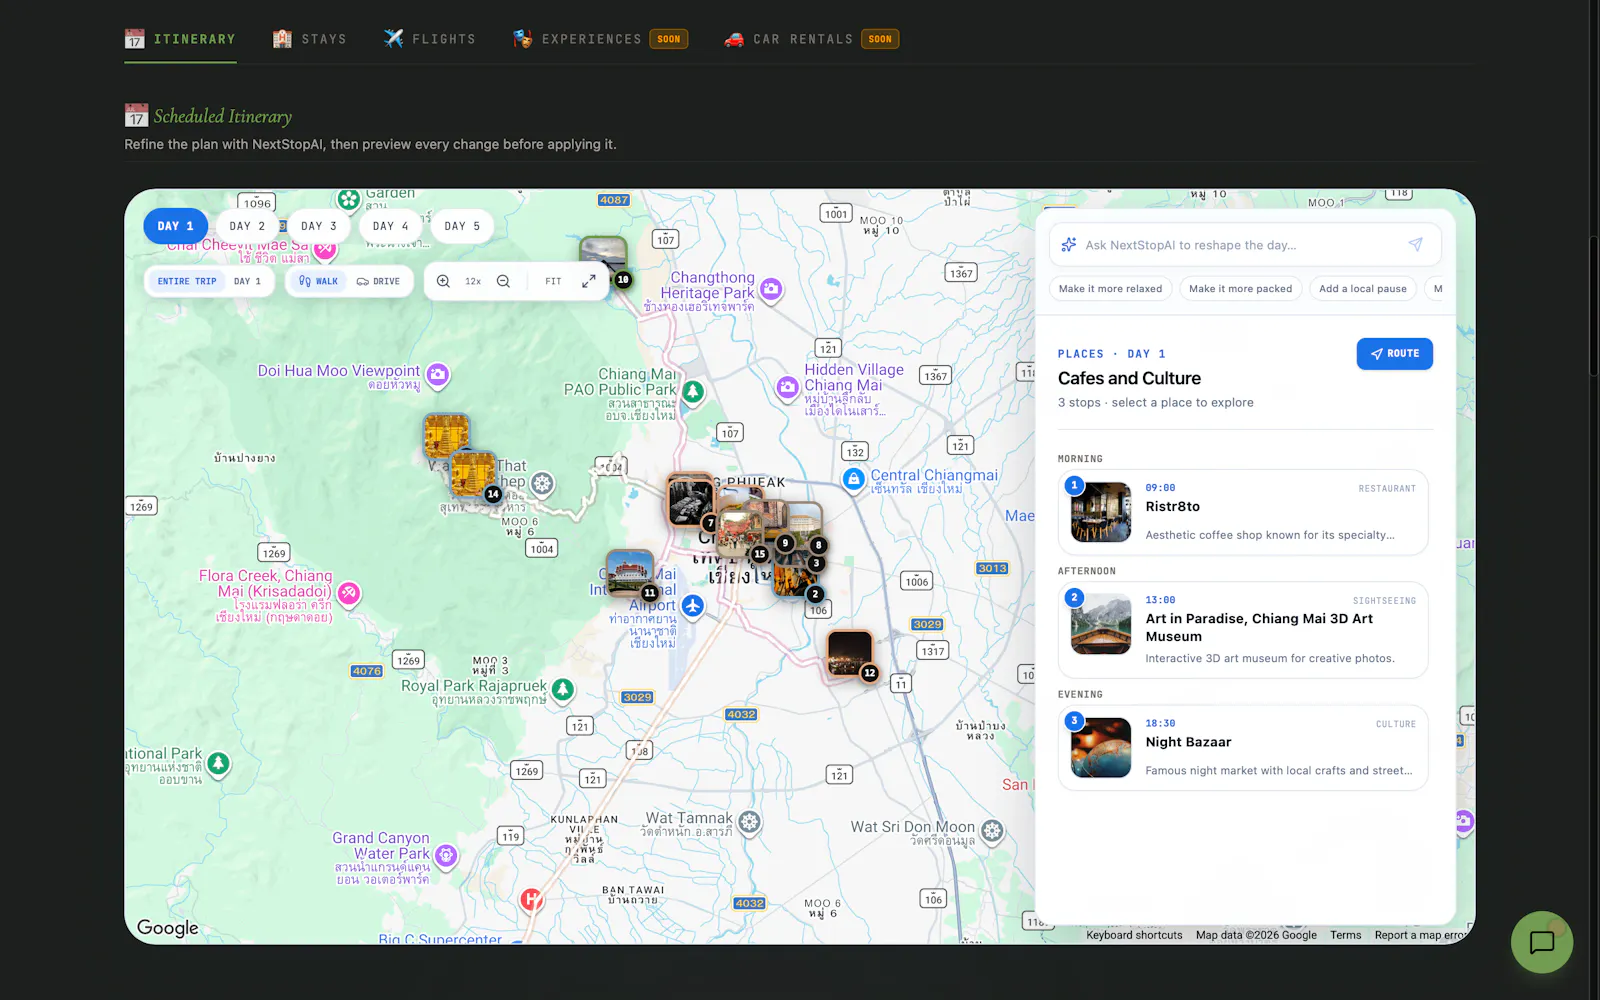Click the Google logo on map
1600x1000 pixels.
168,928
